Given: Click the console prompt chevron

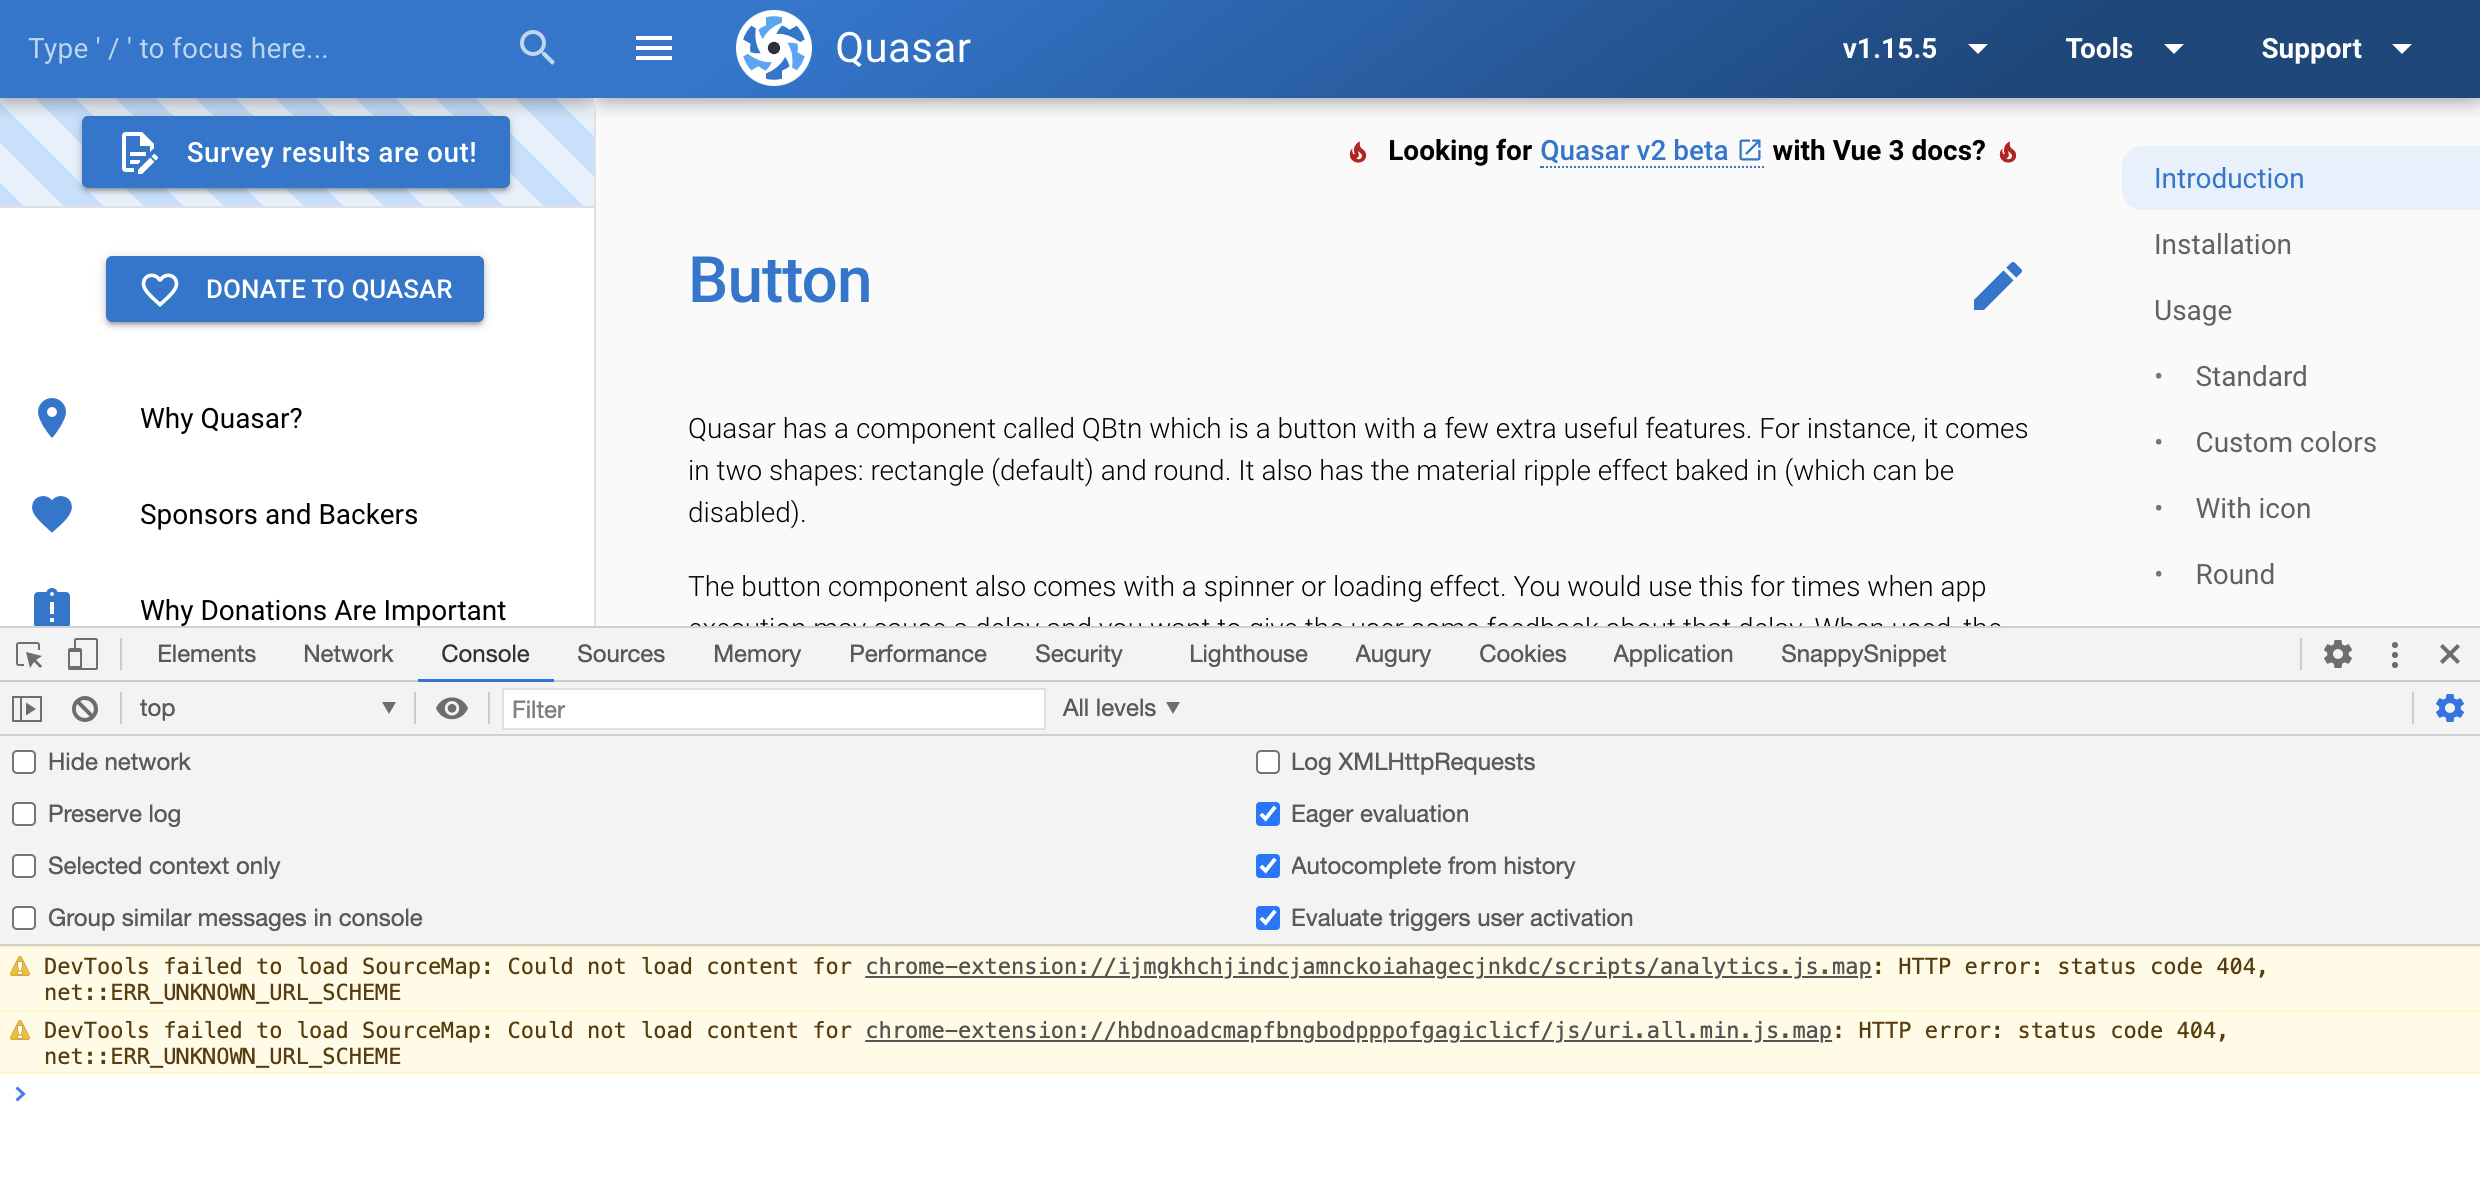Looking at the screenshot, I should [x=20, y=1094].
